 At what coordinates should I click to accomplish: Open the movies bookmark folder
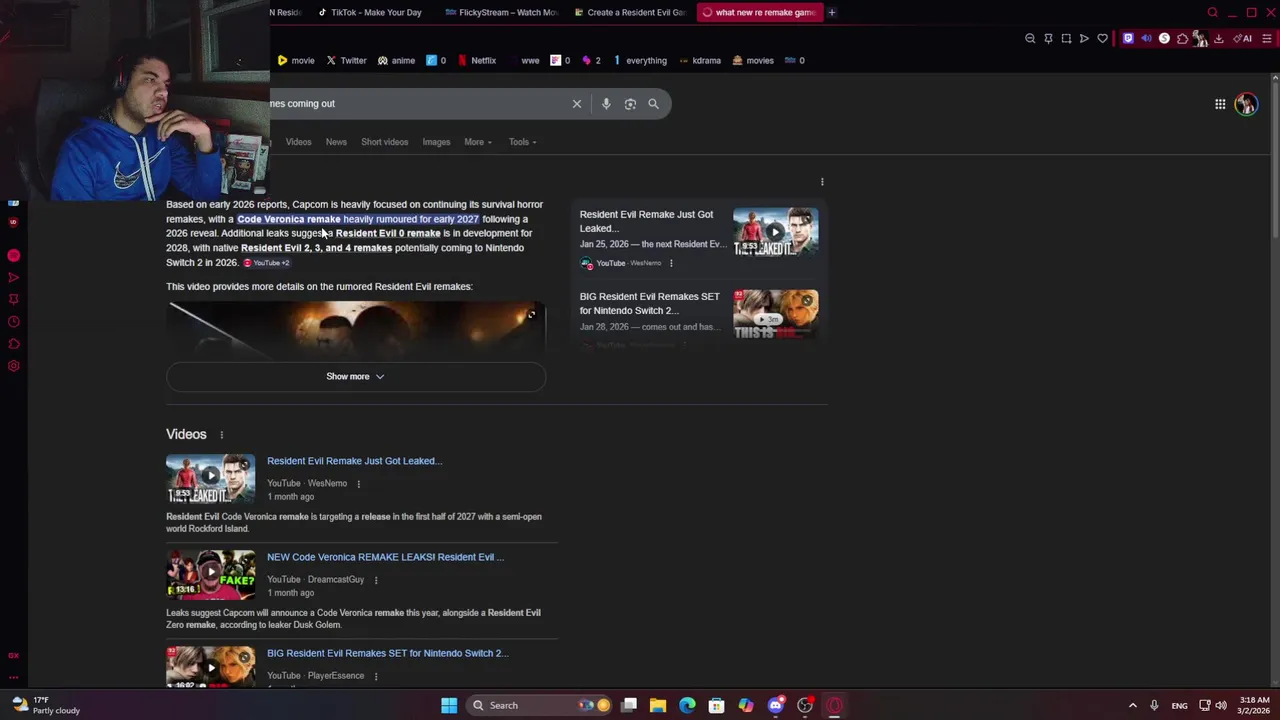(x=753, y=61)
